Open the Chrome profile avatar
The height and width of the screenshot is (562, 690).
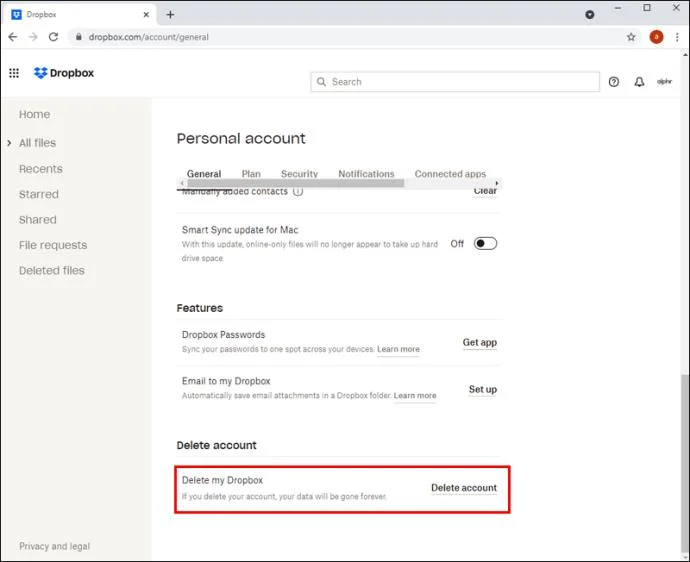coord(656,37)
